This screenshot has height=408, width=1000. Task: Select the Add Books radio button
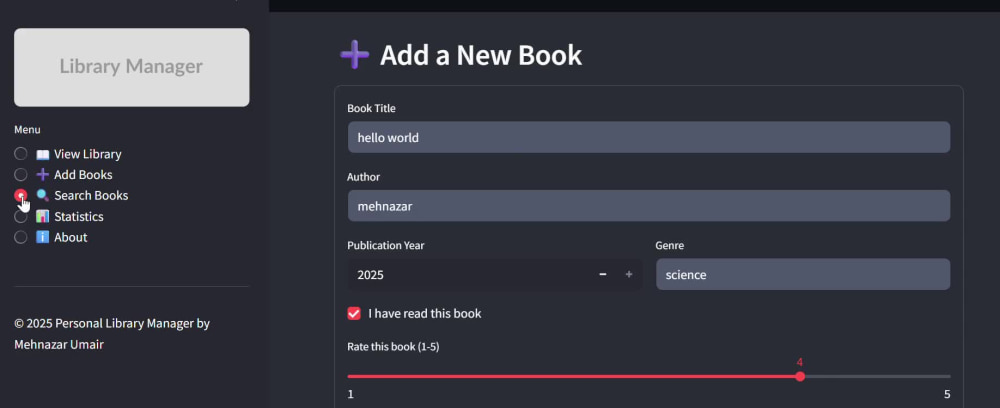tap(21, 175)
